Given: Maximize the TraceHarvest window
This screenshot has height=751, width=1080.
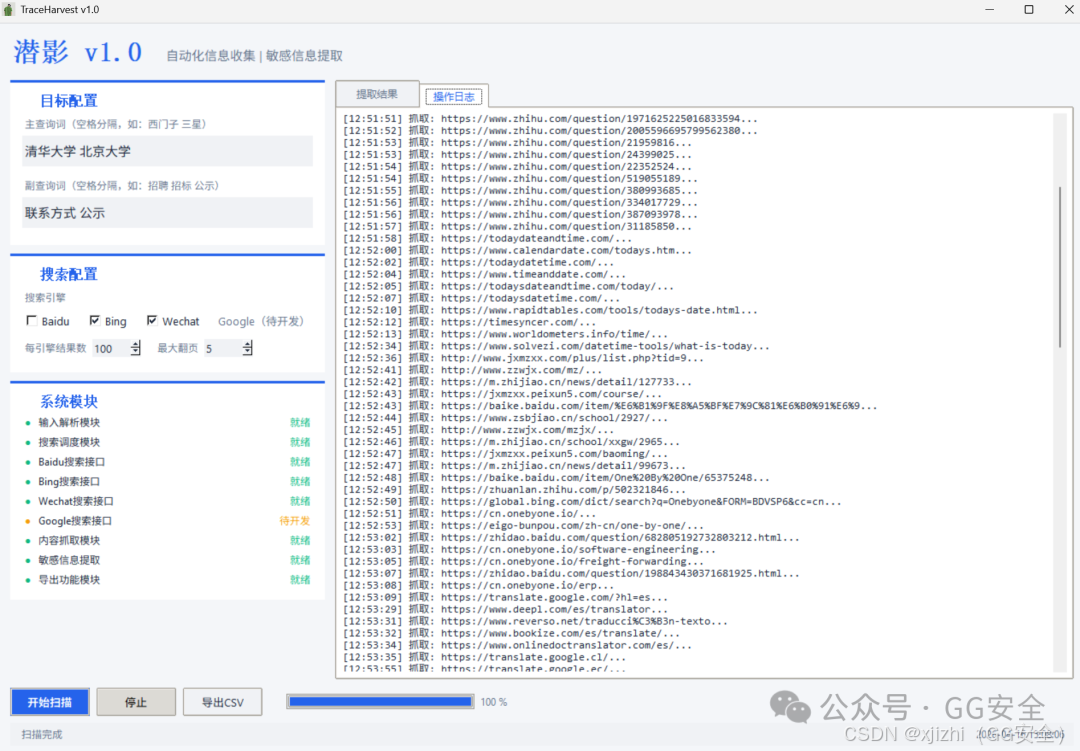Looking at the screenshot, I should 1029,10.
